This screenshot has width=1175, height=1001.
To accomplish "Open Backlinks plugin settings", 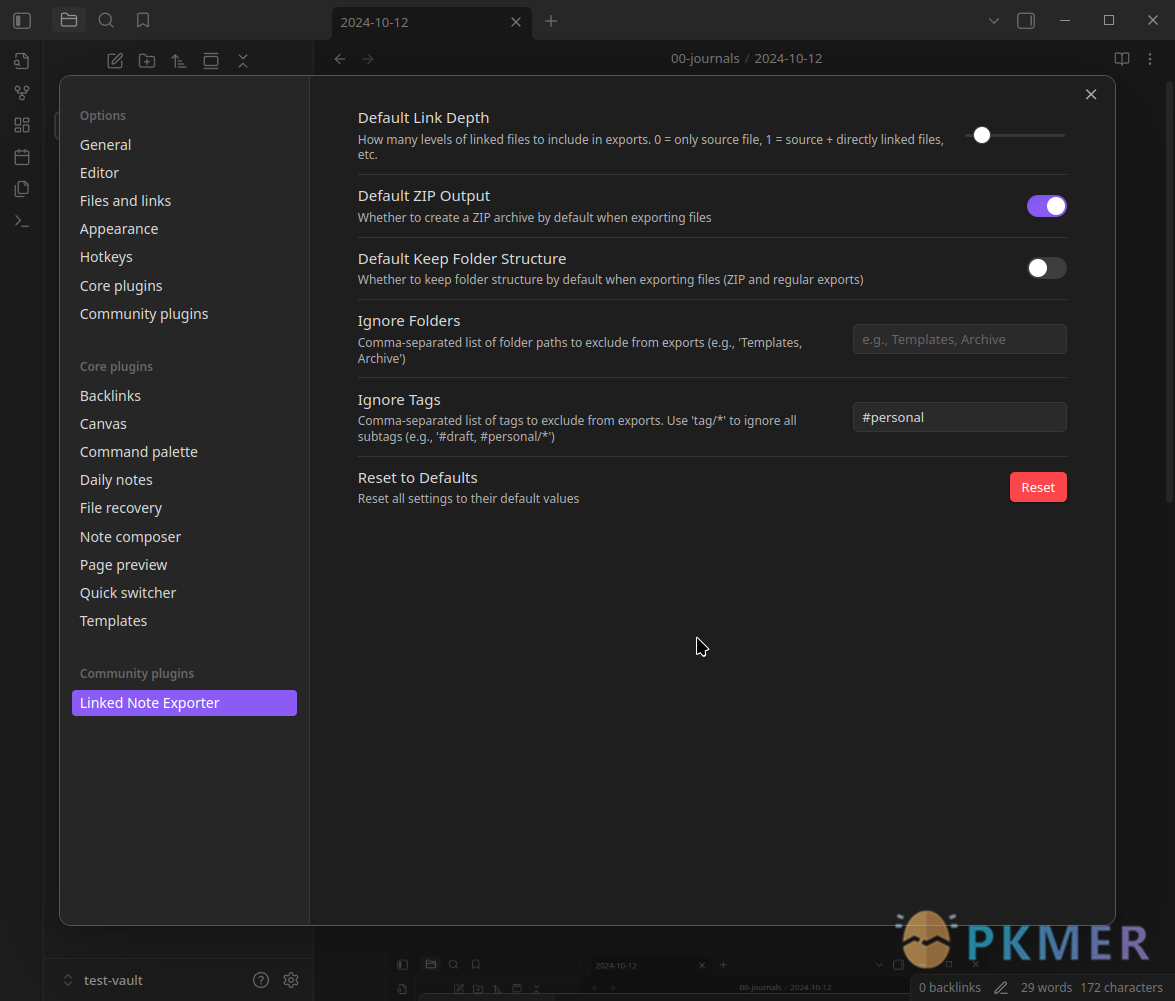I will click(x=110, y=396).
